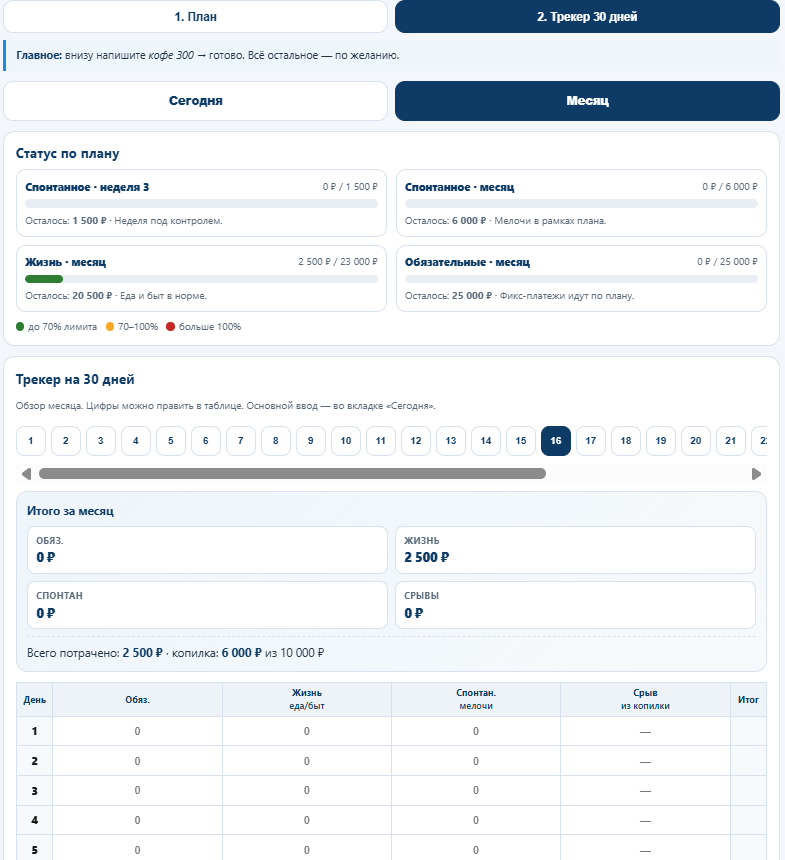The image size is (785, 860).
Task: Click the right arrow of day scrollbar
Action: click(x=756, y=474)
